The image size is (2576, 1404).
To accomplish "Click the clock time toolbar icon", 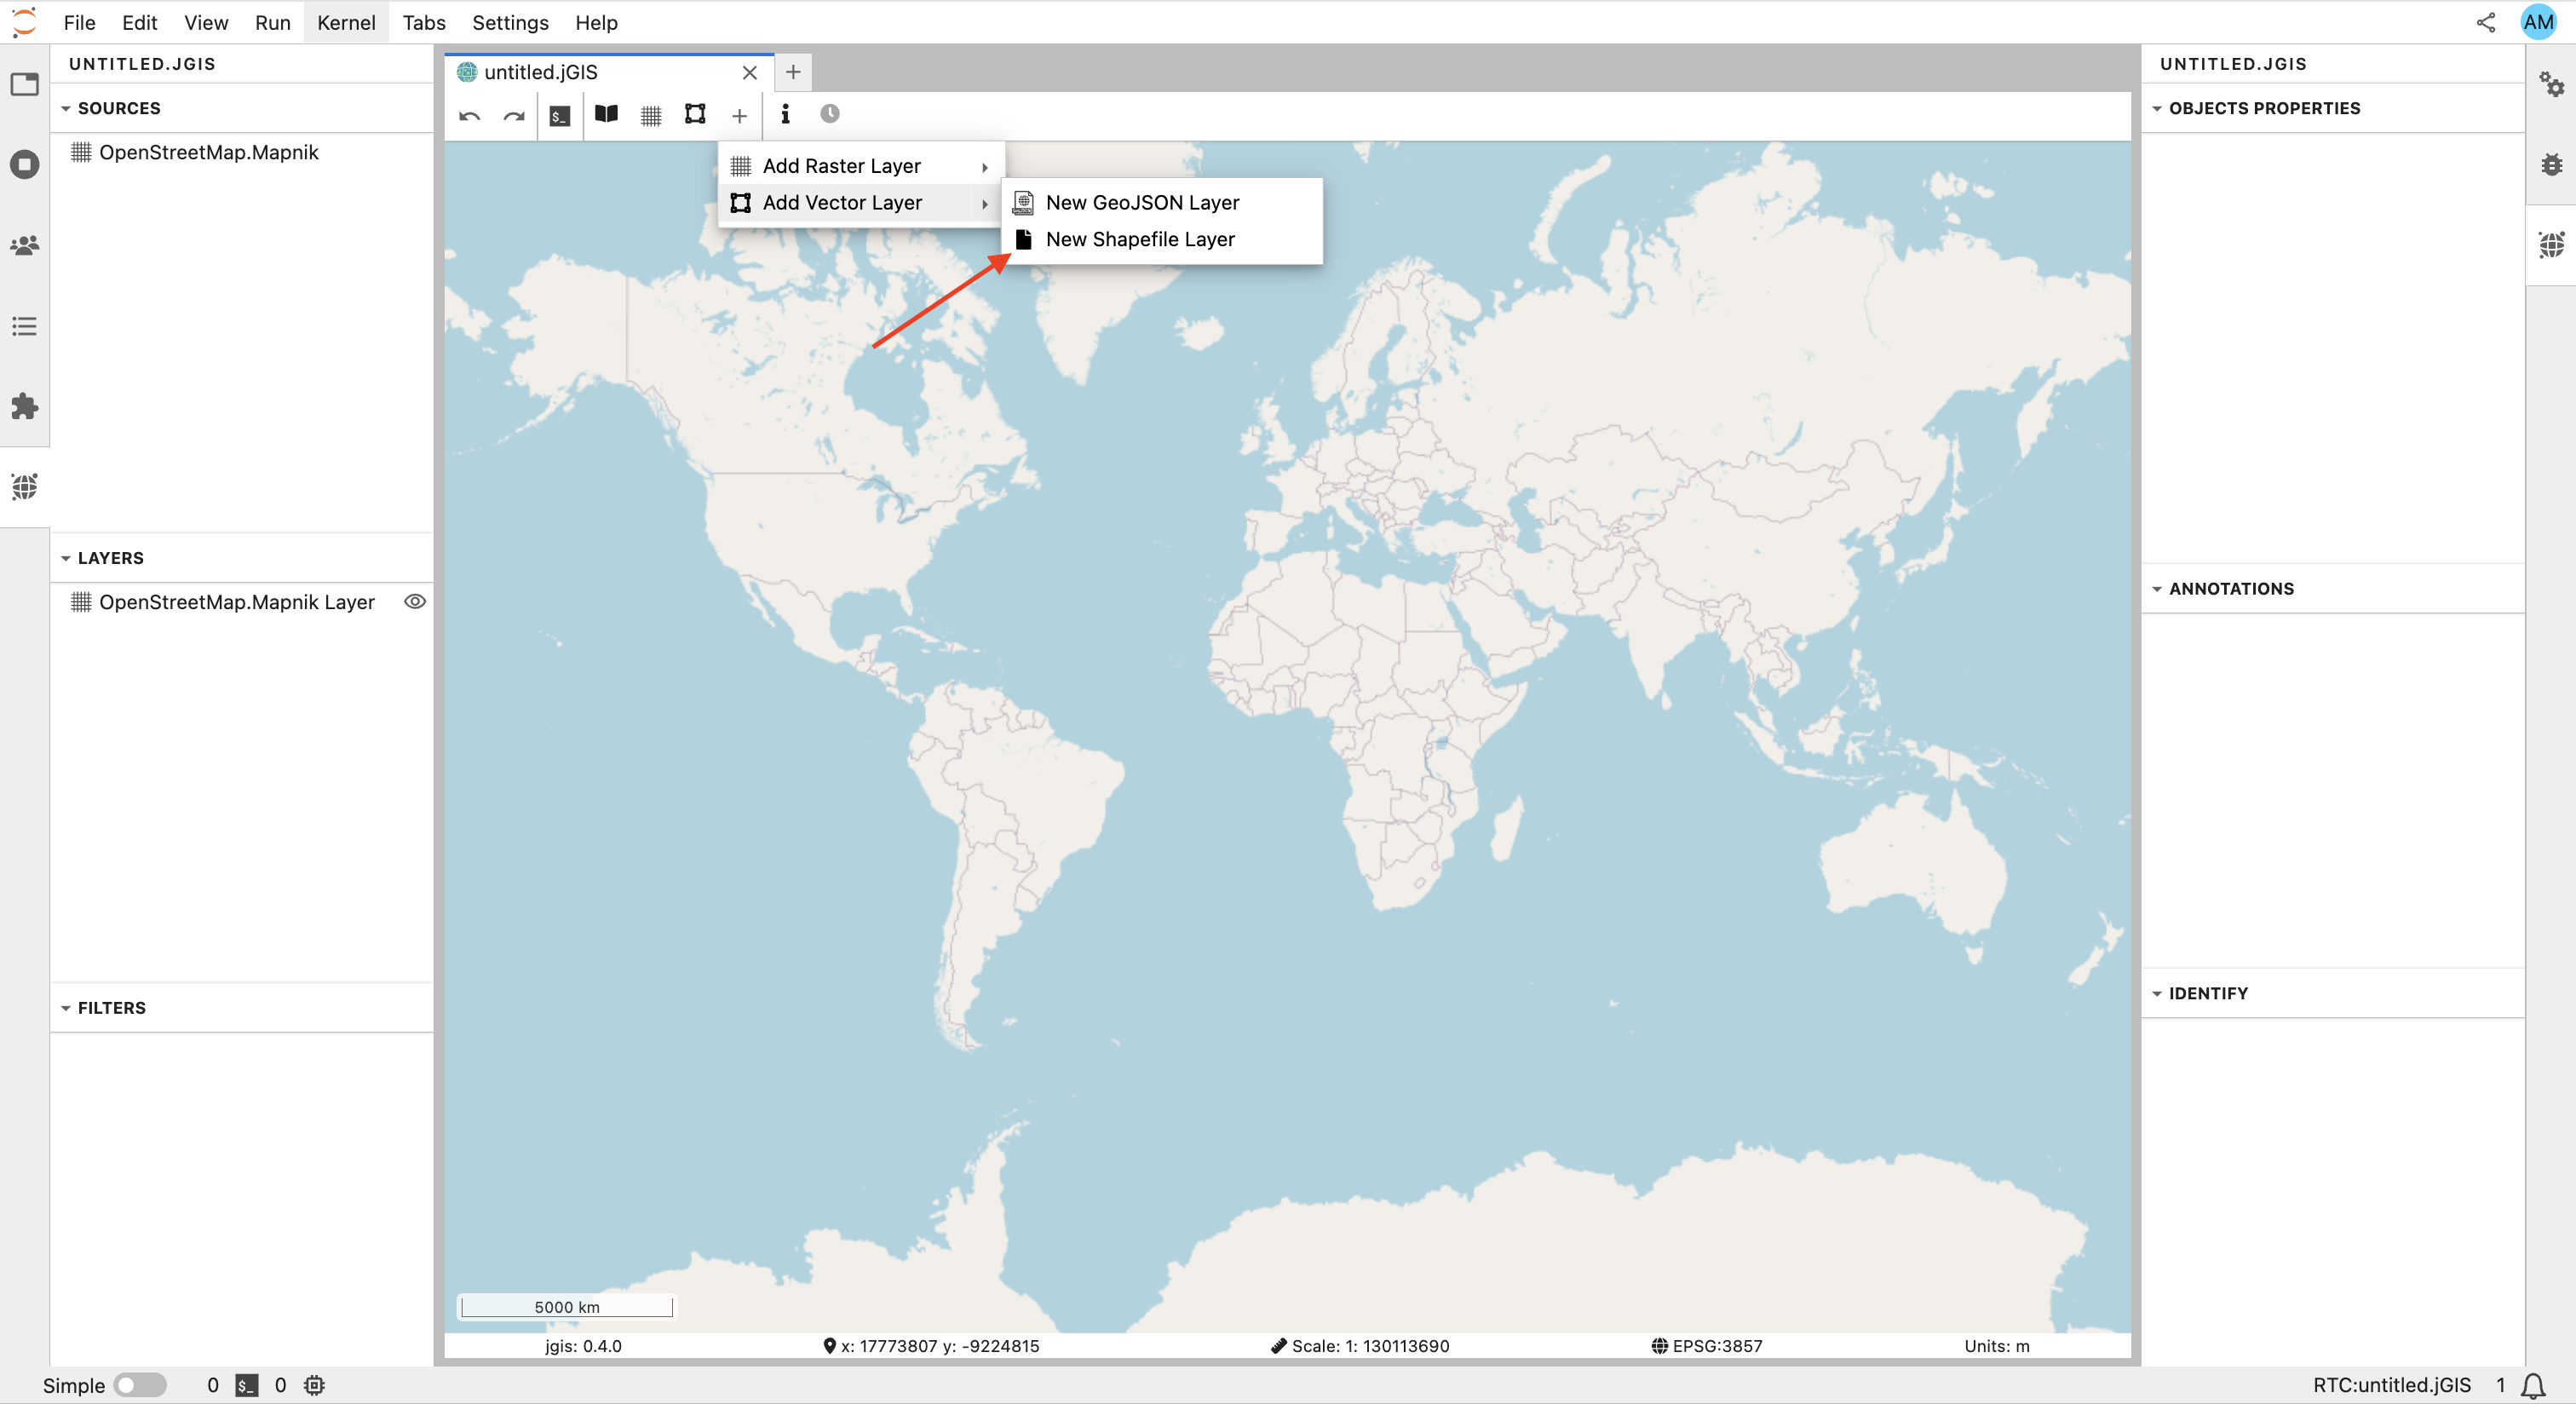I will coord(829,114).
